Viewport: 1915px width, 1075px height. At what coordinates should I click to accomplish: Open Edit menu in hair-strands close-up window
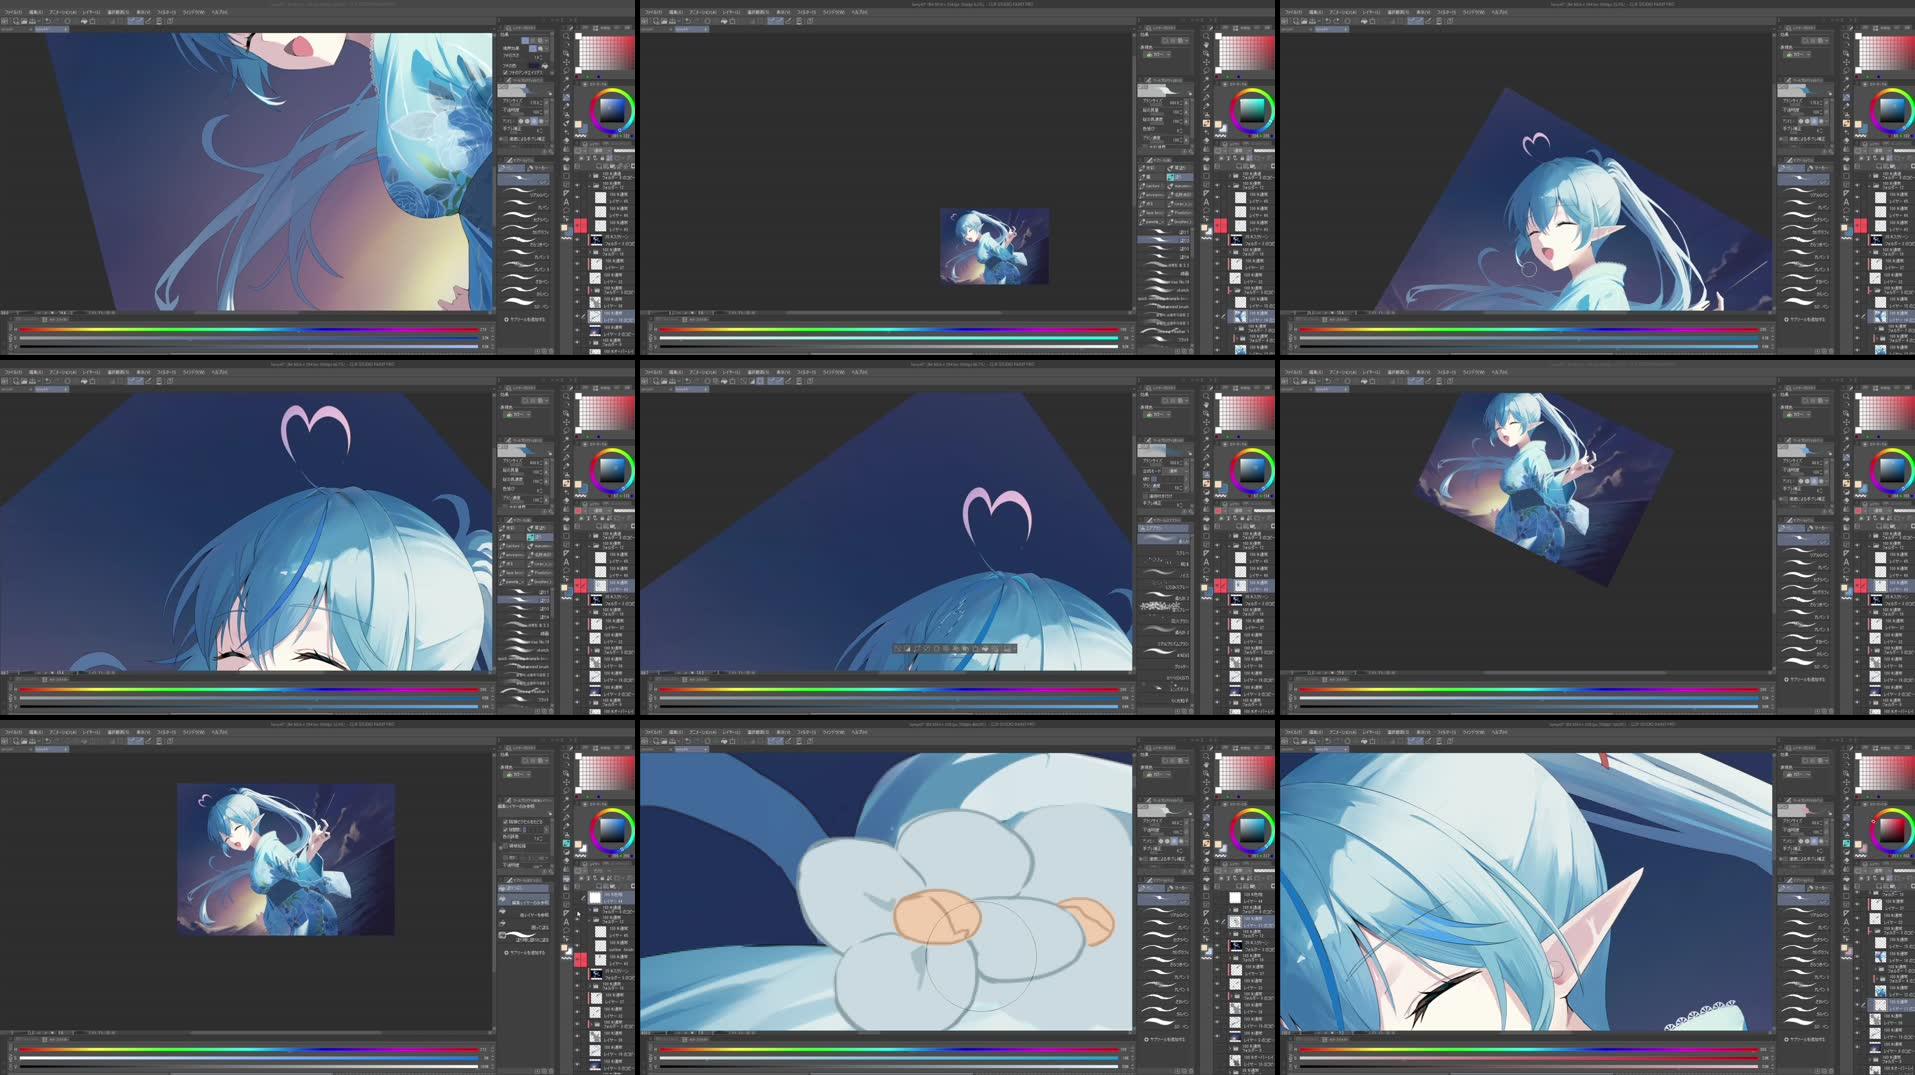[34, 12]
